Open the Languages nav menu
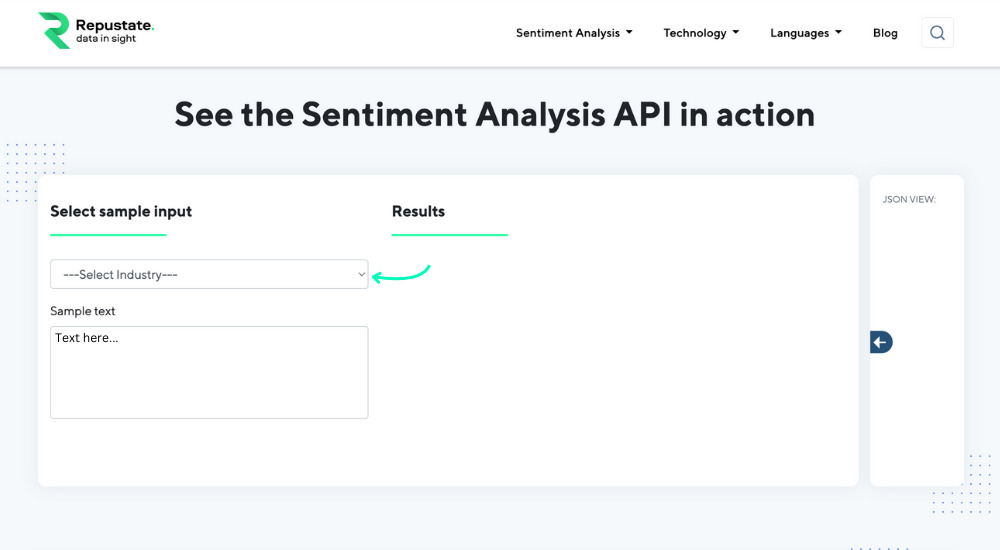This screenshot has width=1000, height=550. tap(800, 33)
